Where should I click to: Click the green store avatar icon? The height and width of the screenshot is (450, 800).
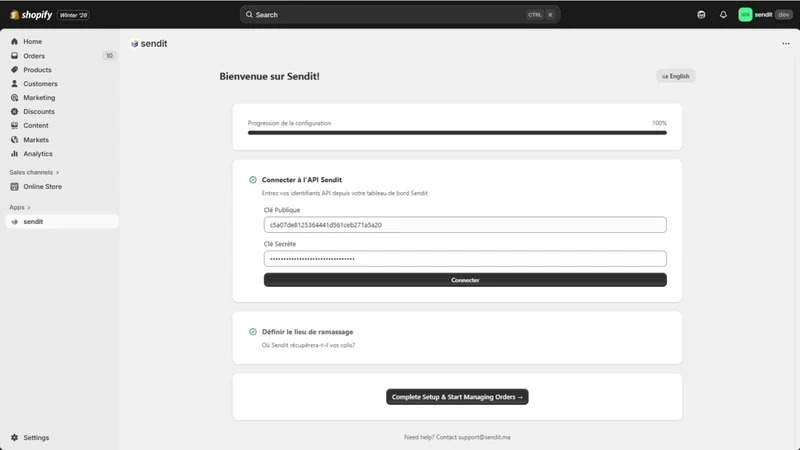[745, 15]
